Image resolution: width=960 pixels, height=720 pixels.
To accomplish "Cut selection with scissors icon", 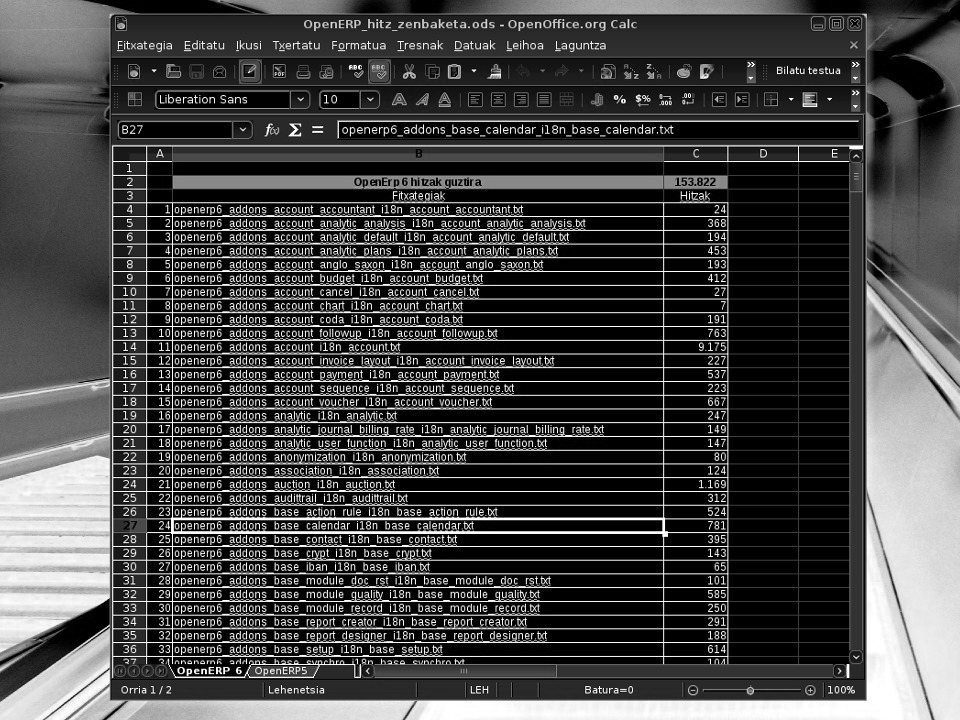I will (x=409, y=72).
